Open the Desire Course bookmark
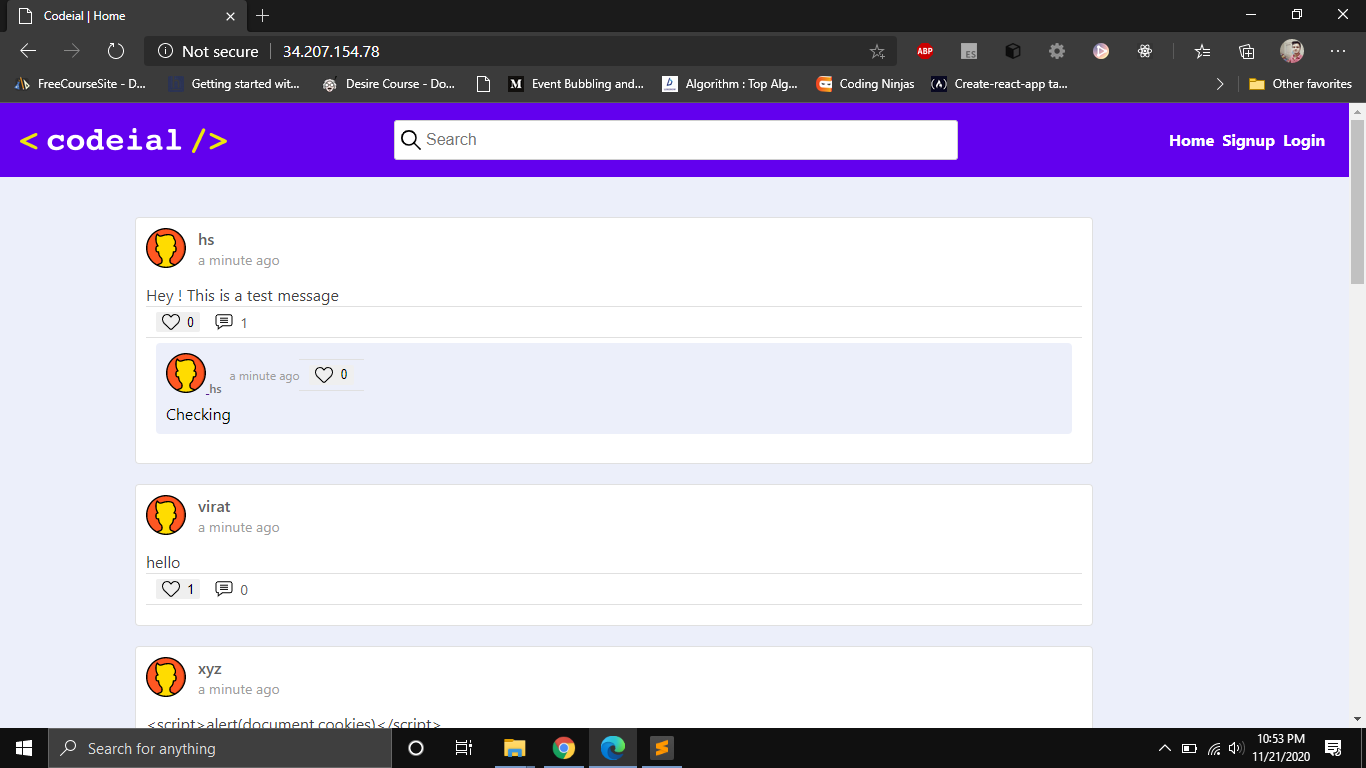Screen dimensions: 1366x768 pyautogui.click(x=389, y=84)
